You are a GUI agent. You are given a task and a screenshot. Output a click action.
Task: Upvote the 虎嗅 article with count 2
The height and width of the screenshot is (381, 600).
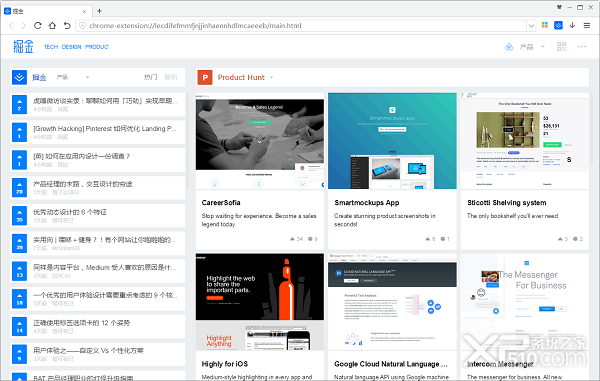pos(19,105)
